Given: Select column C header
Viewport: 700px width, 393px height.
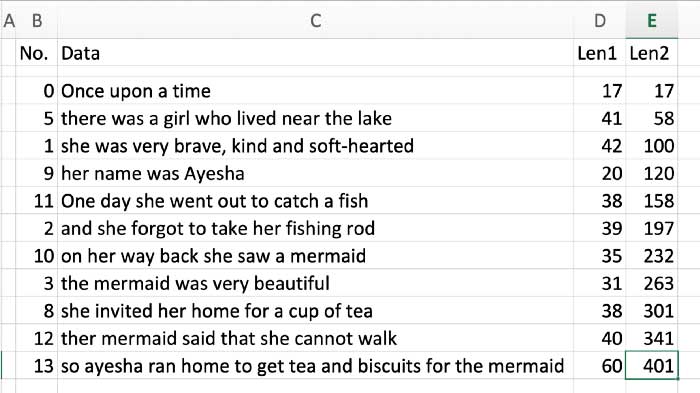Looking at the screenshot, I should [315, 21].
